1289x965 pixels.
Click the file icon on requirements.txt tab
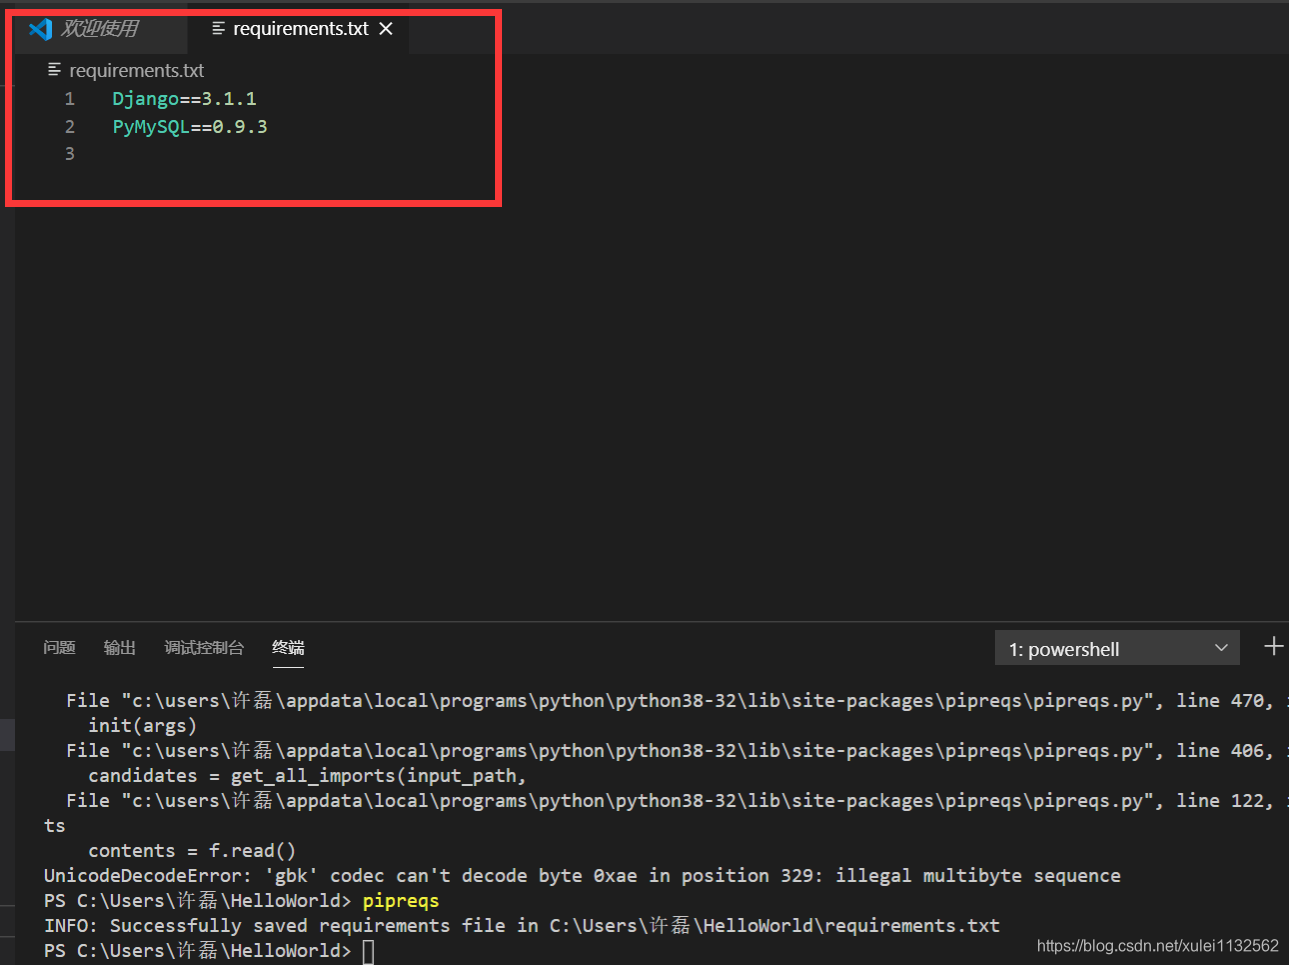click(218, 29)
